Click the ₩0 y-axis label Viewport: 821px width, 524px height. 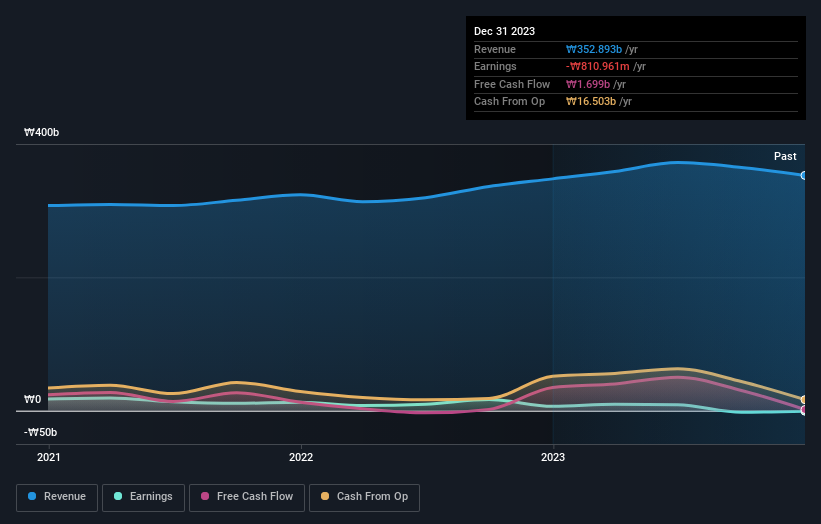(x=32, y=399)
